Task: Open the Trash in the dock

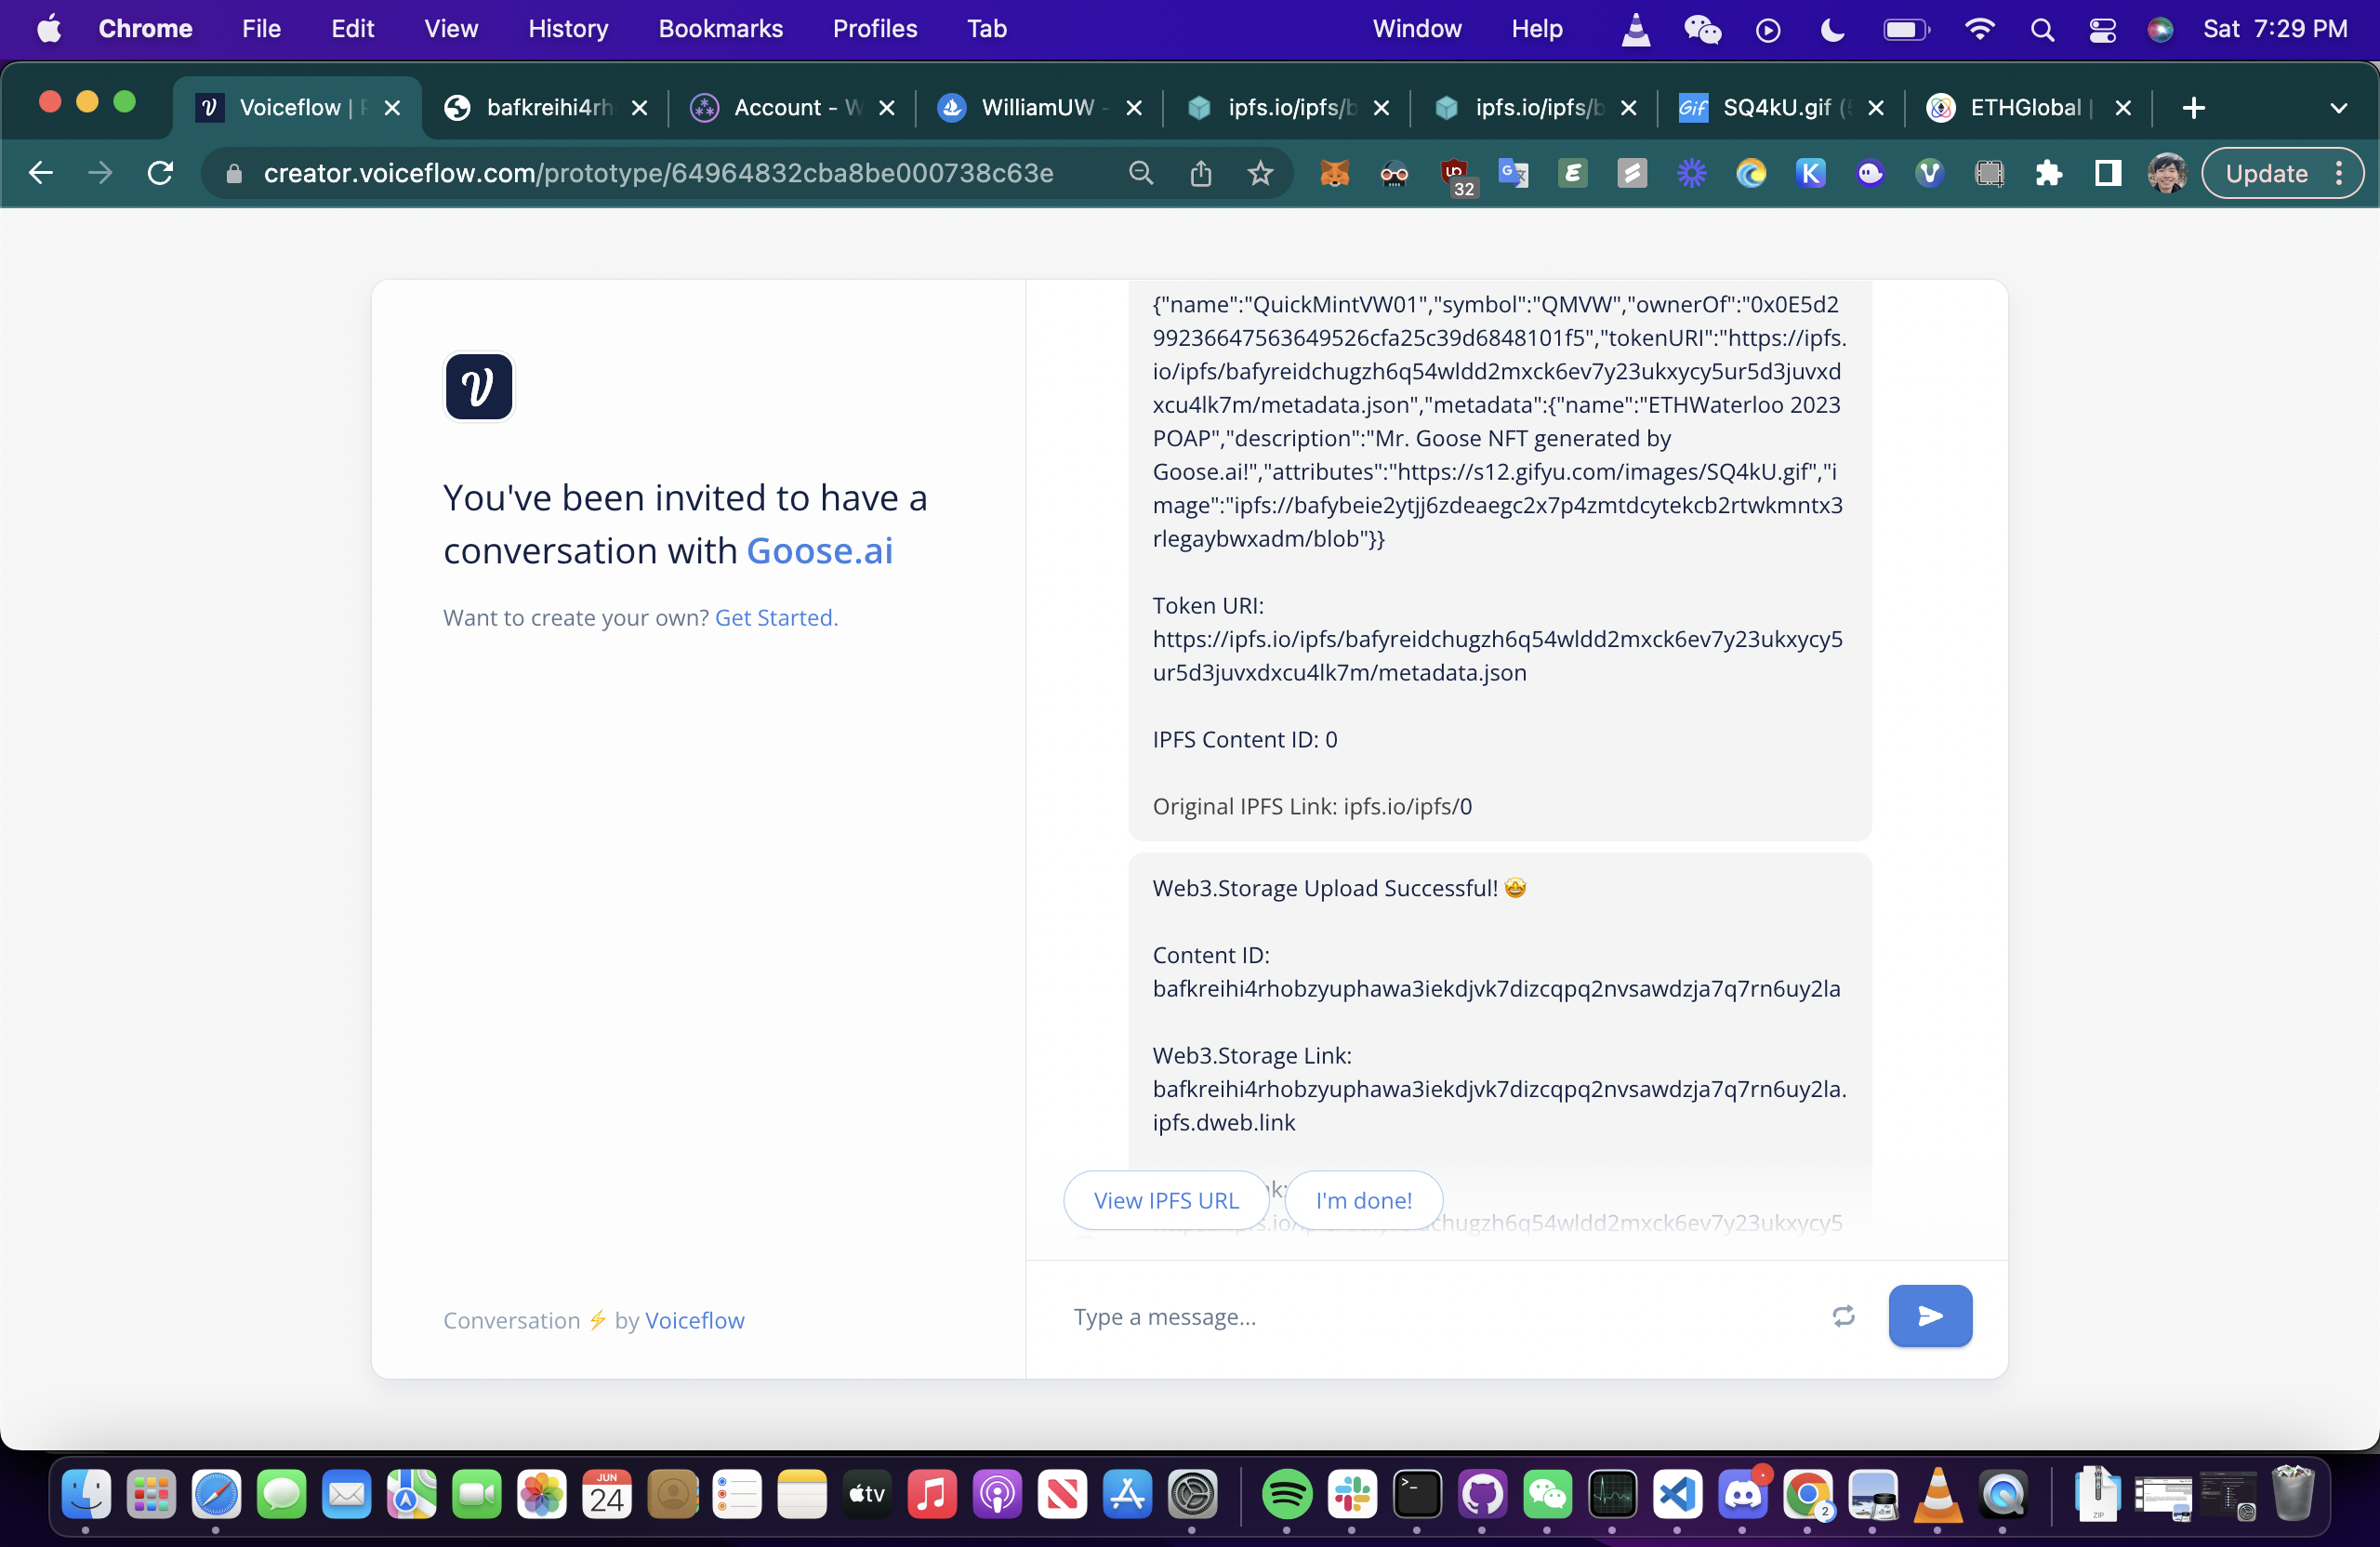Action: tap(2292, 1494)
